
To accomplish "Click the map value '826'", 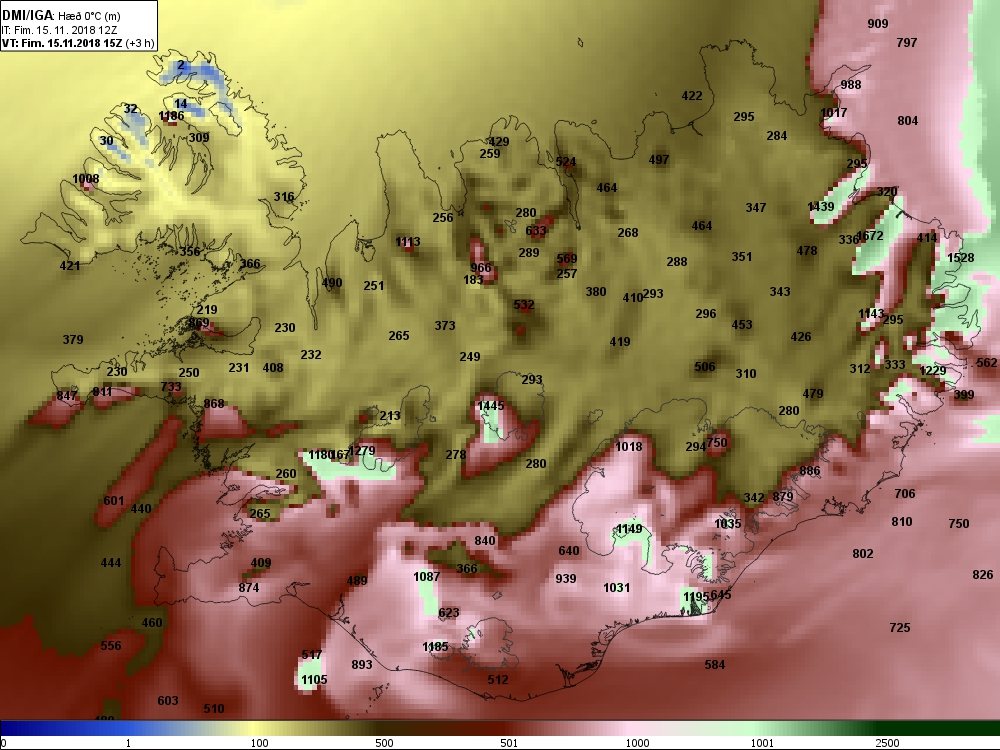I will click(982, 575).
